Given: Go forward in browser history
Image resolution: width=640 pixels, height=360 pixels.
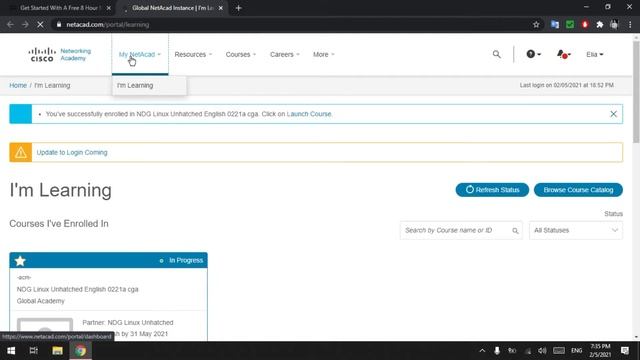Looking at the screenshot, I should click(25, 24).
